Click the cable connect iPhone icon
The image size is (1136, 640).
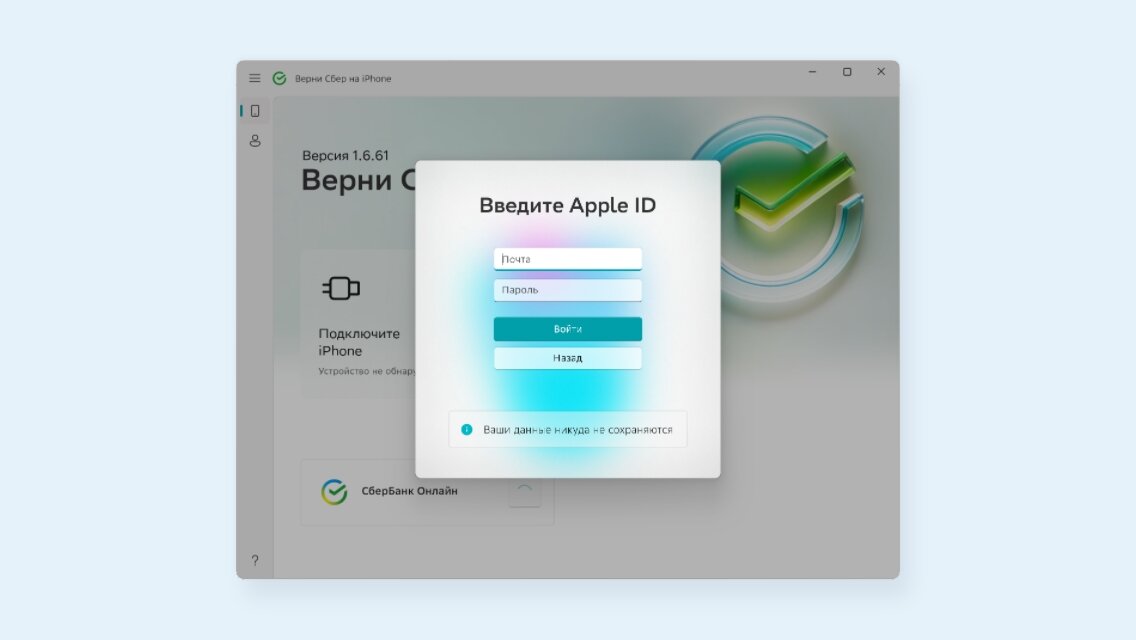(341, 288)
